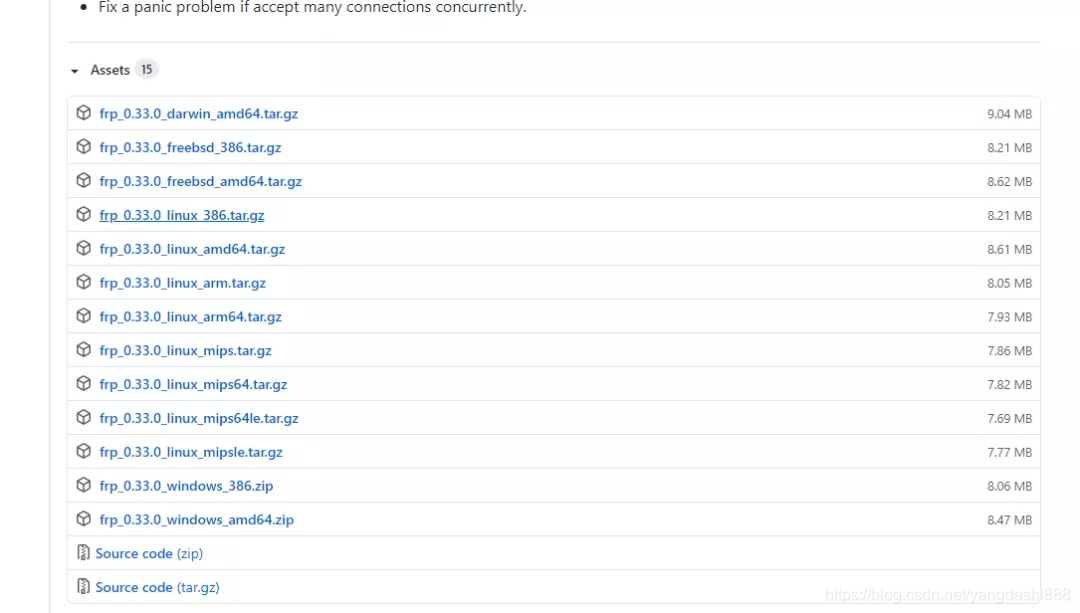
Task: Download frp_0.33.0_linux_mips.tar.gz
Action: coord(185,350)
